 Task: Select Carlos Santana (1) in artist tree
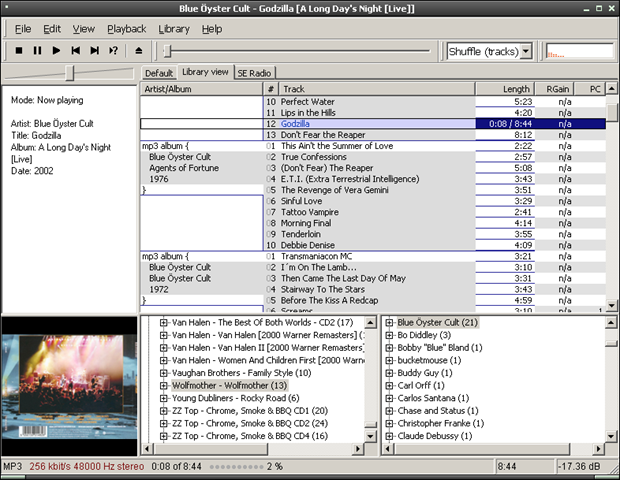pos(433,398)
